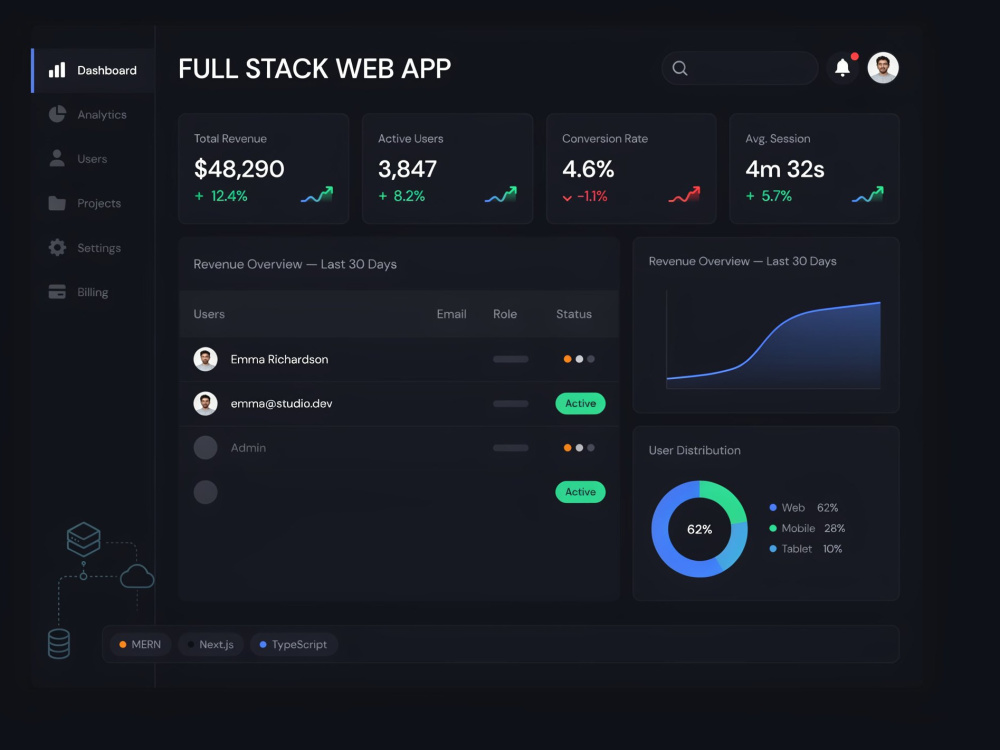
Task: Click the placeholder avatar in Admin row
Action: pos(205,448)
